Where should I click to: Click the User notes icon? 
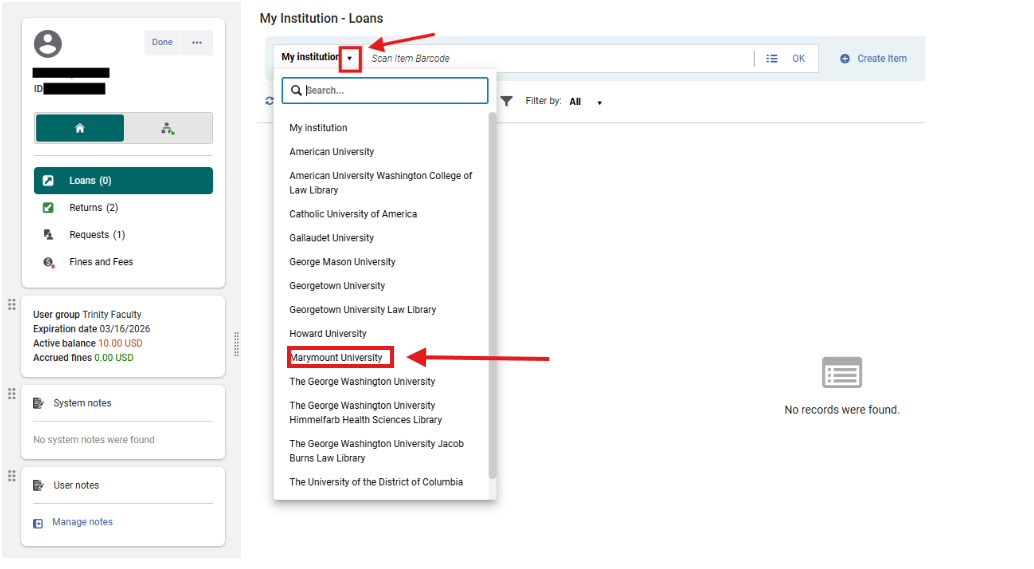(x=38, y=485)
